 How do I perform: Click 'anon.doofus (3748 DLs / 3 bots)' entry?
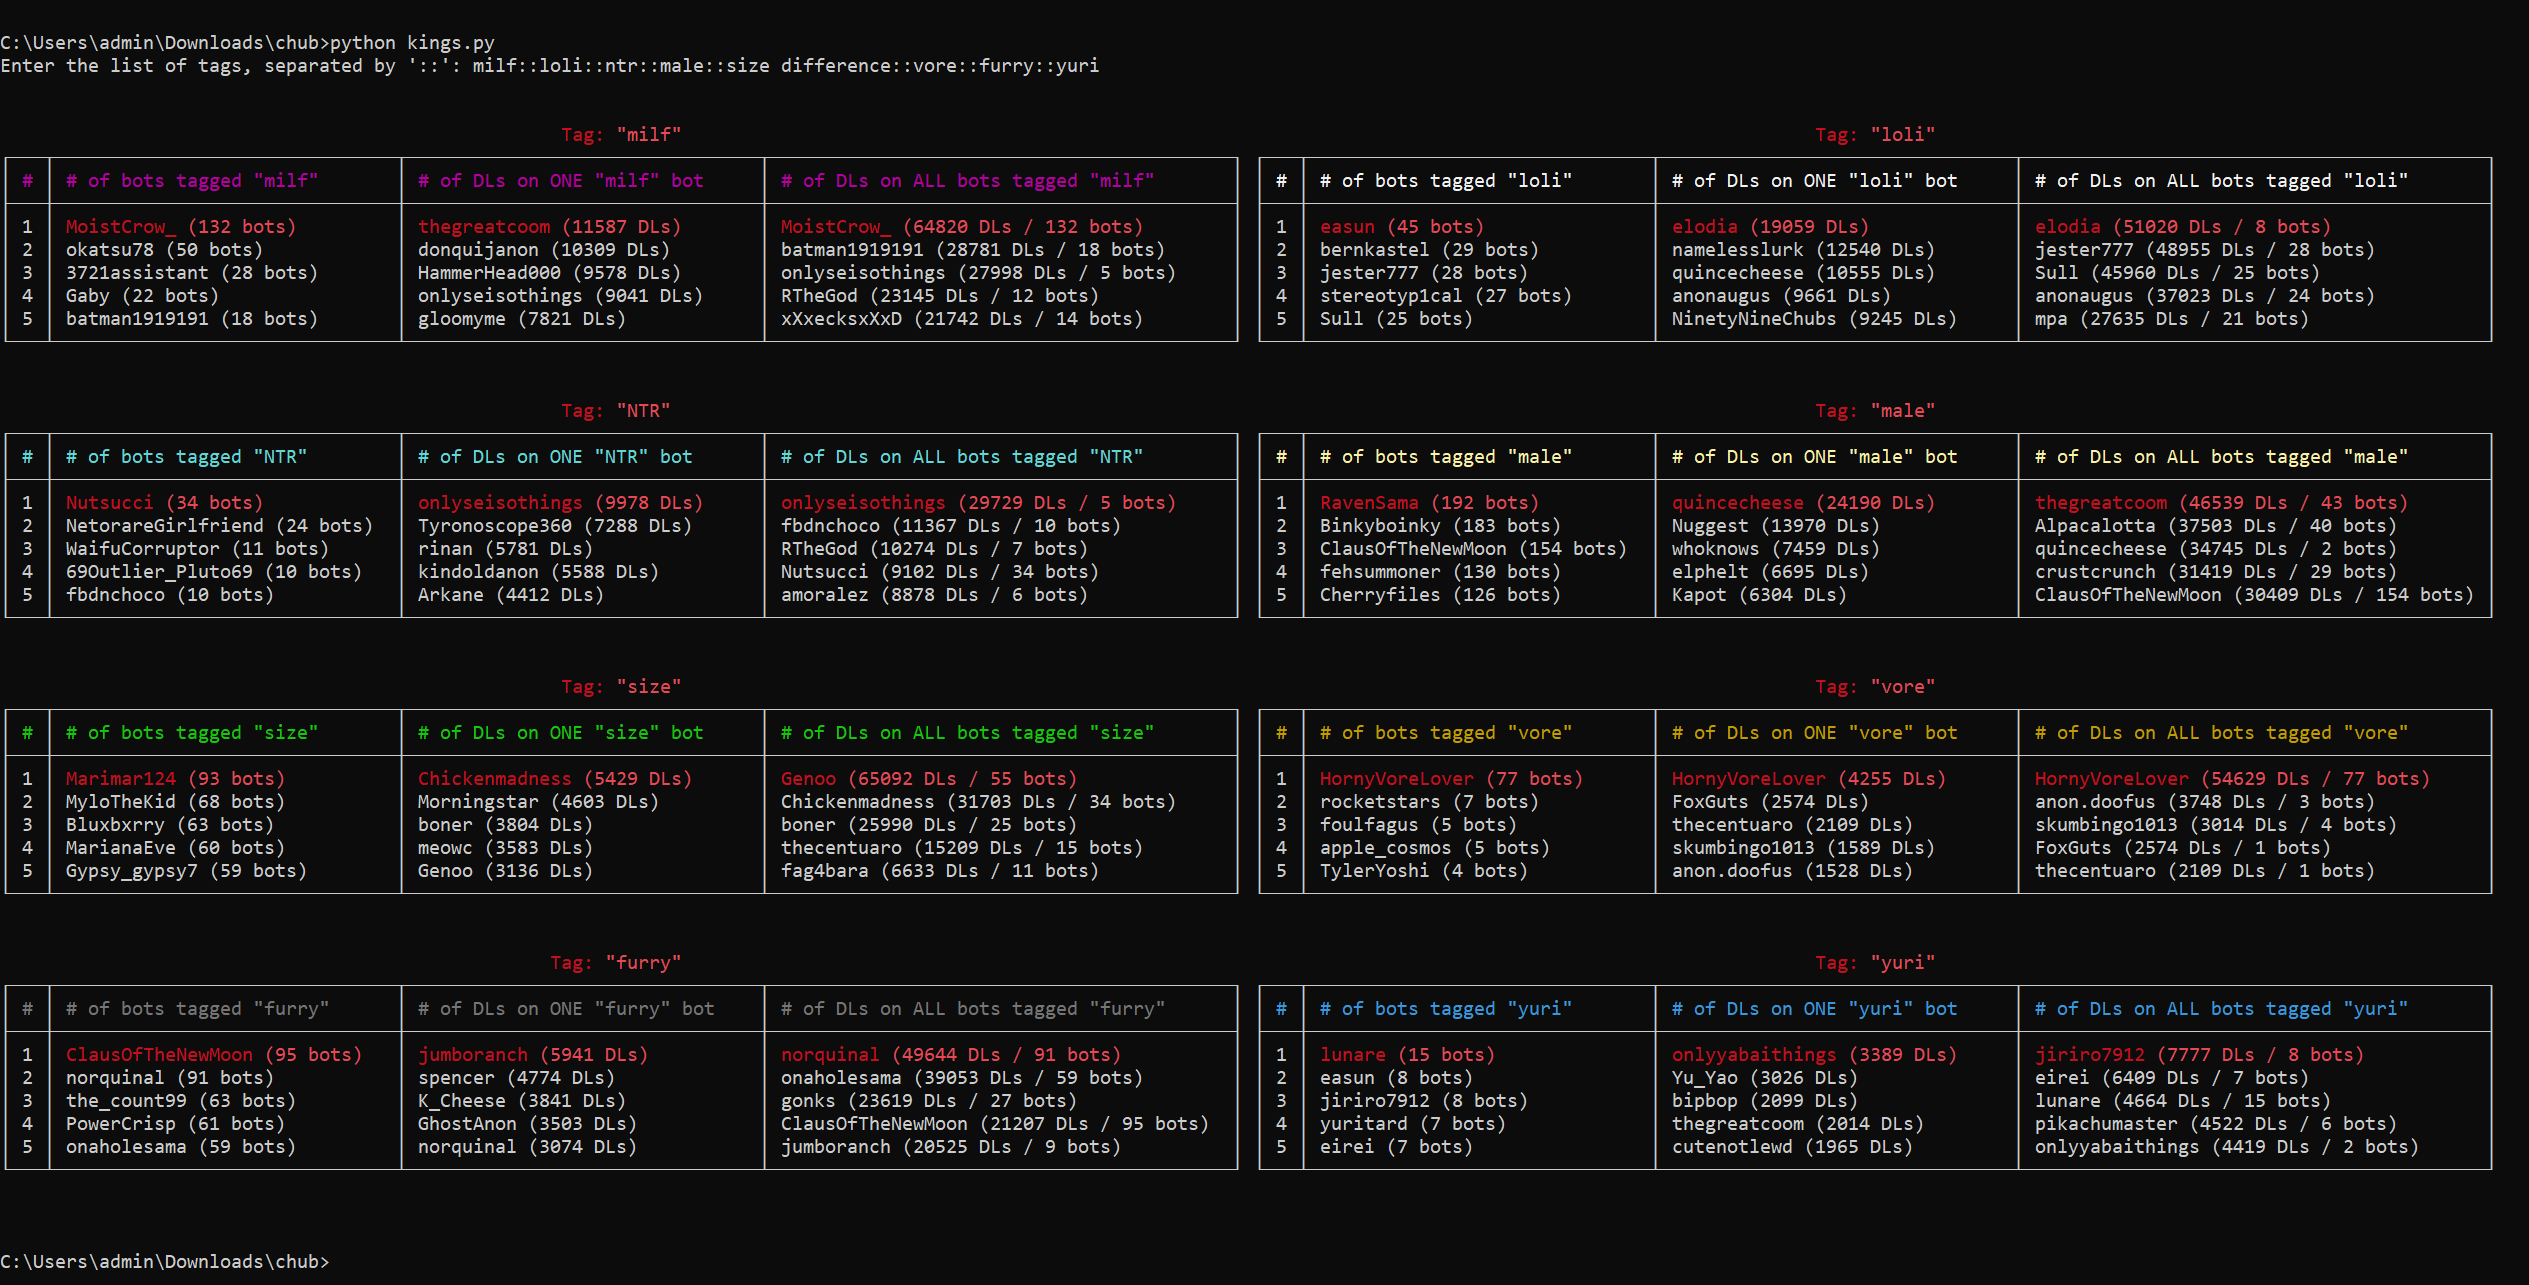[2205, 801]
